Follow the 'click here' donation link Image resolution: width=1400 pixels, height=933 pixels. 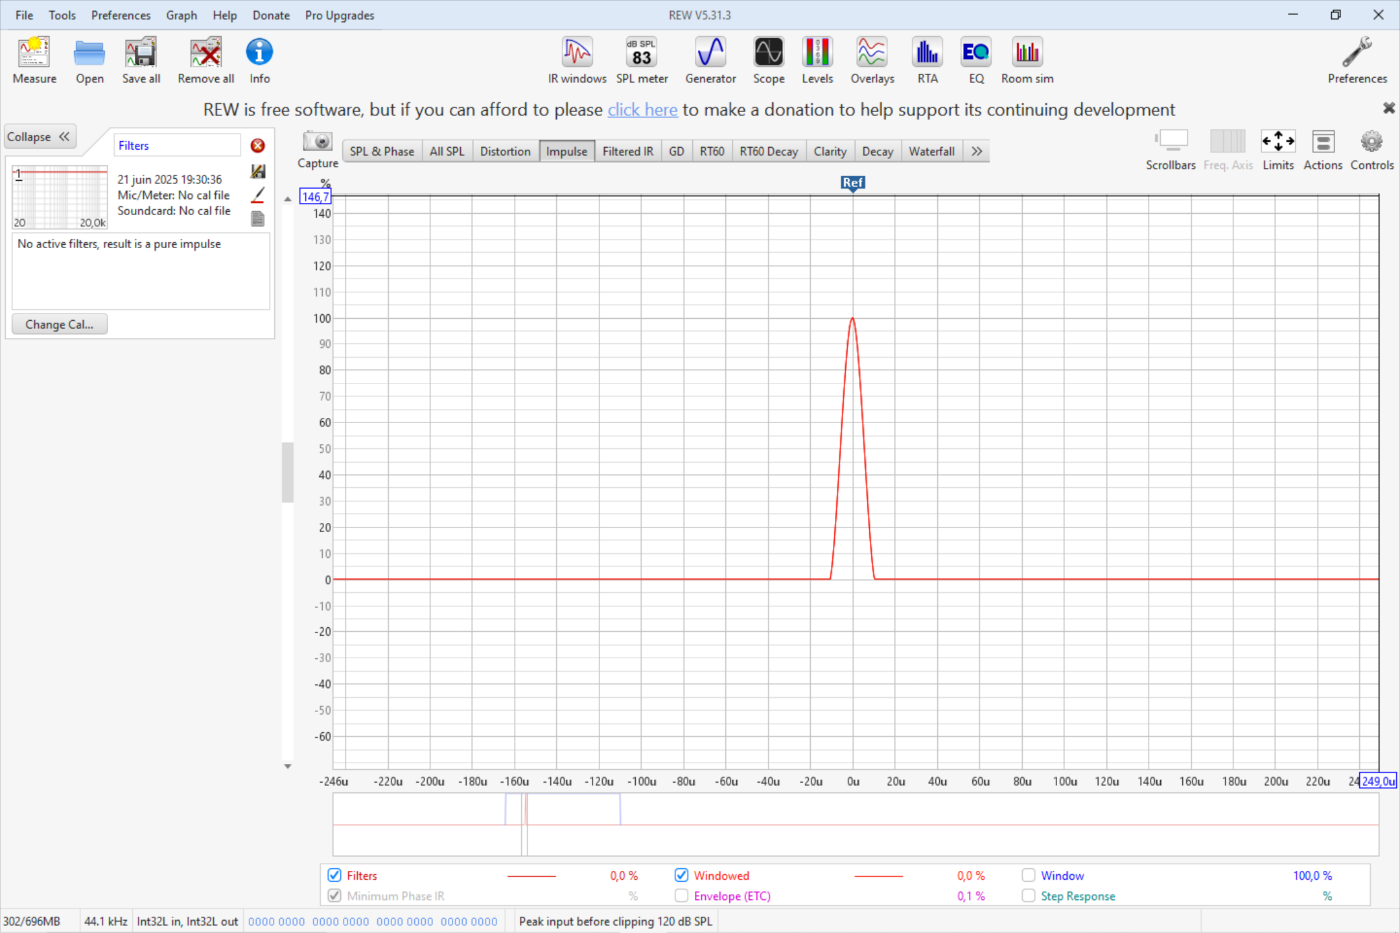click(642, 110)
